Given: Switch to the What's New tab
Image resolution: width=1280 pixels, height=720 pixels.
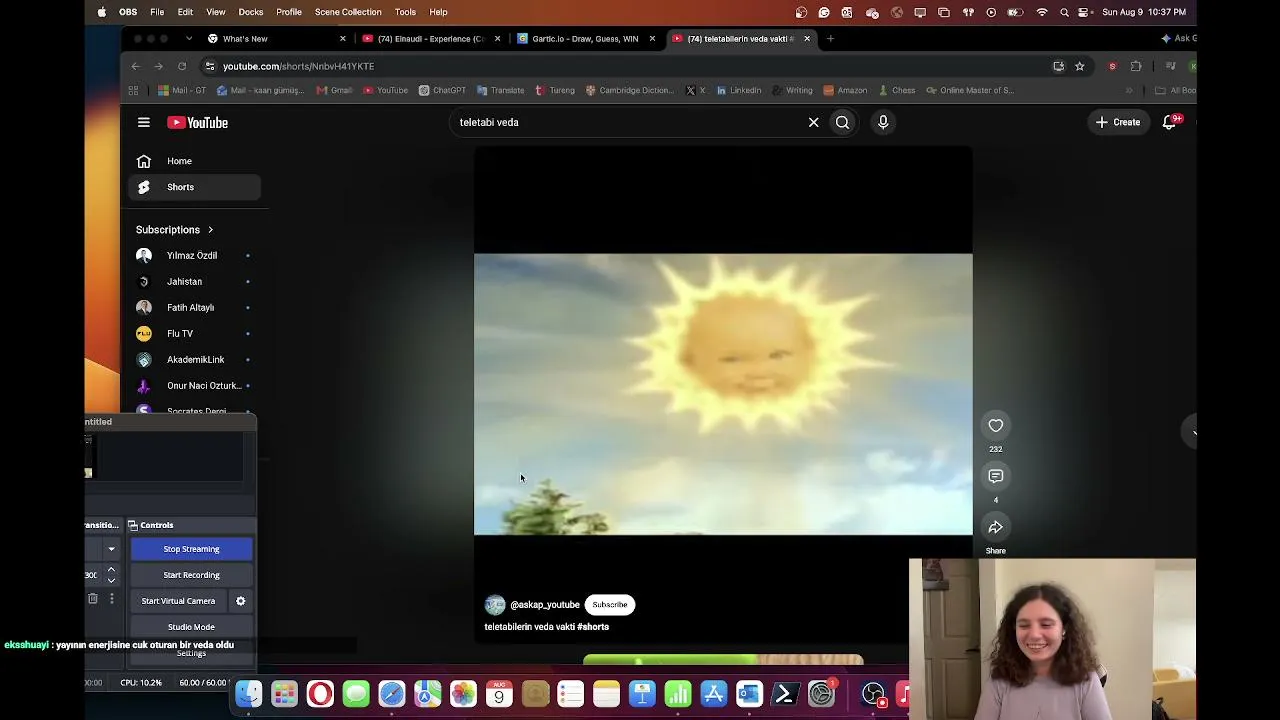Looking at the screenshot, I should click(276, 39).
